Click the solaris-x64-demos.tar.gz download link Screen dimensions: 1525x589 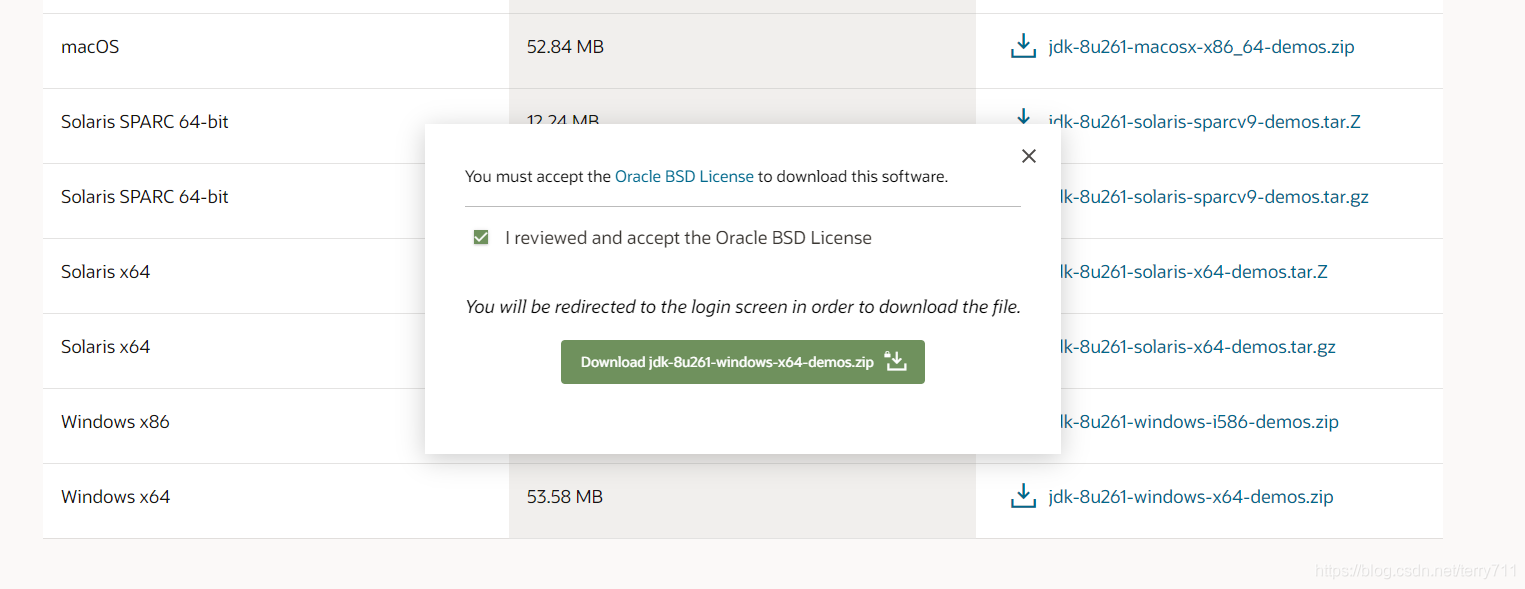coord(1198,347)
